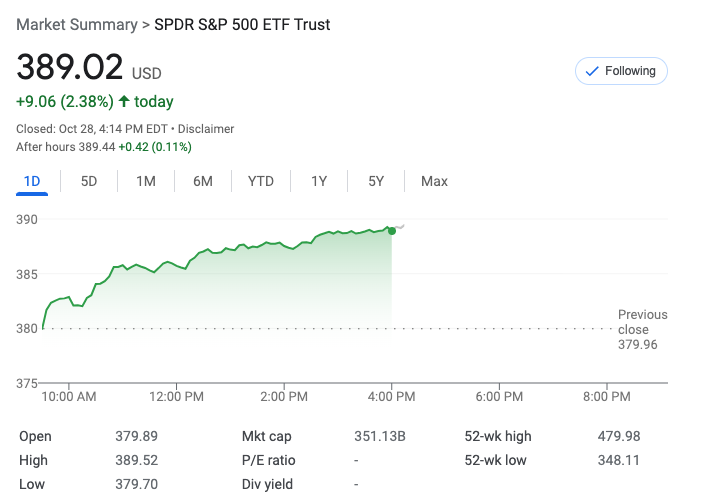
Task: Click the green up arrow icon
Action: pyautogui.click(x=124, y=101)
